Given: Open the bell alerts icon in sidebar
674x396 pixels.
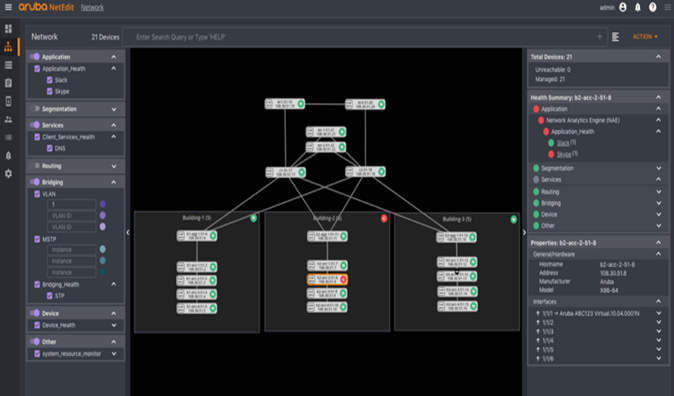Looking at the screenshot, I should [x=8, y=155].
